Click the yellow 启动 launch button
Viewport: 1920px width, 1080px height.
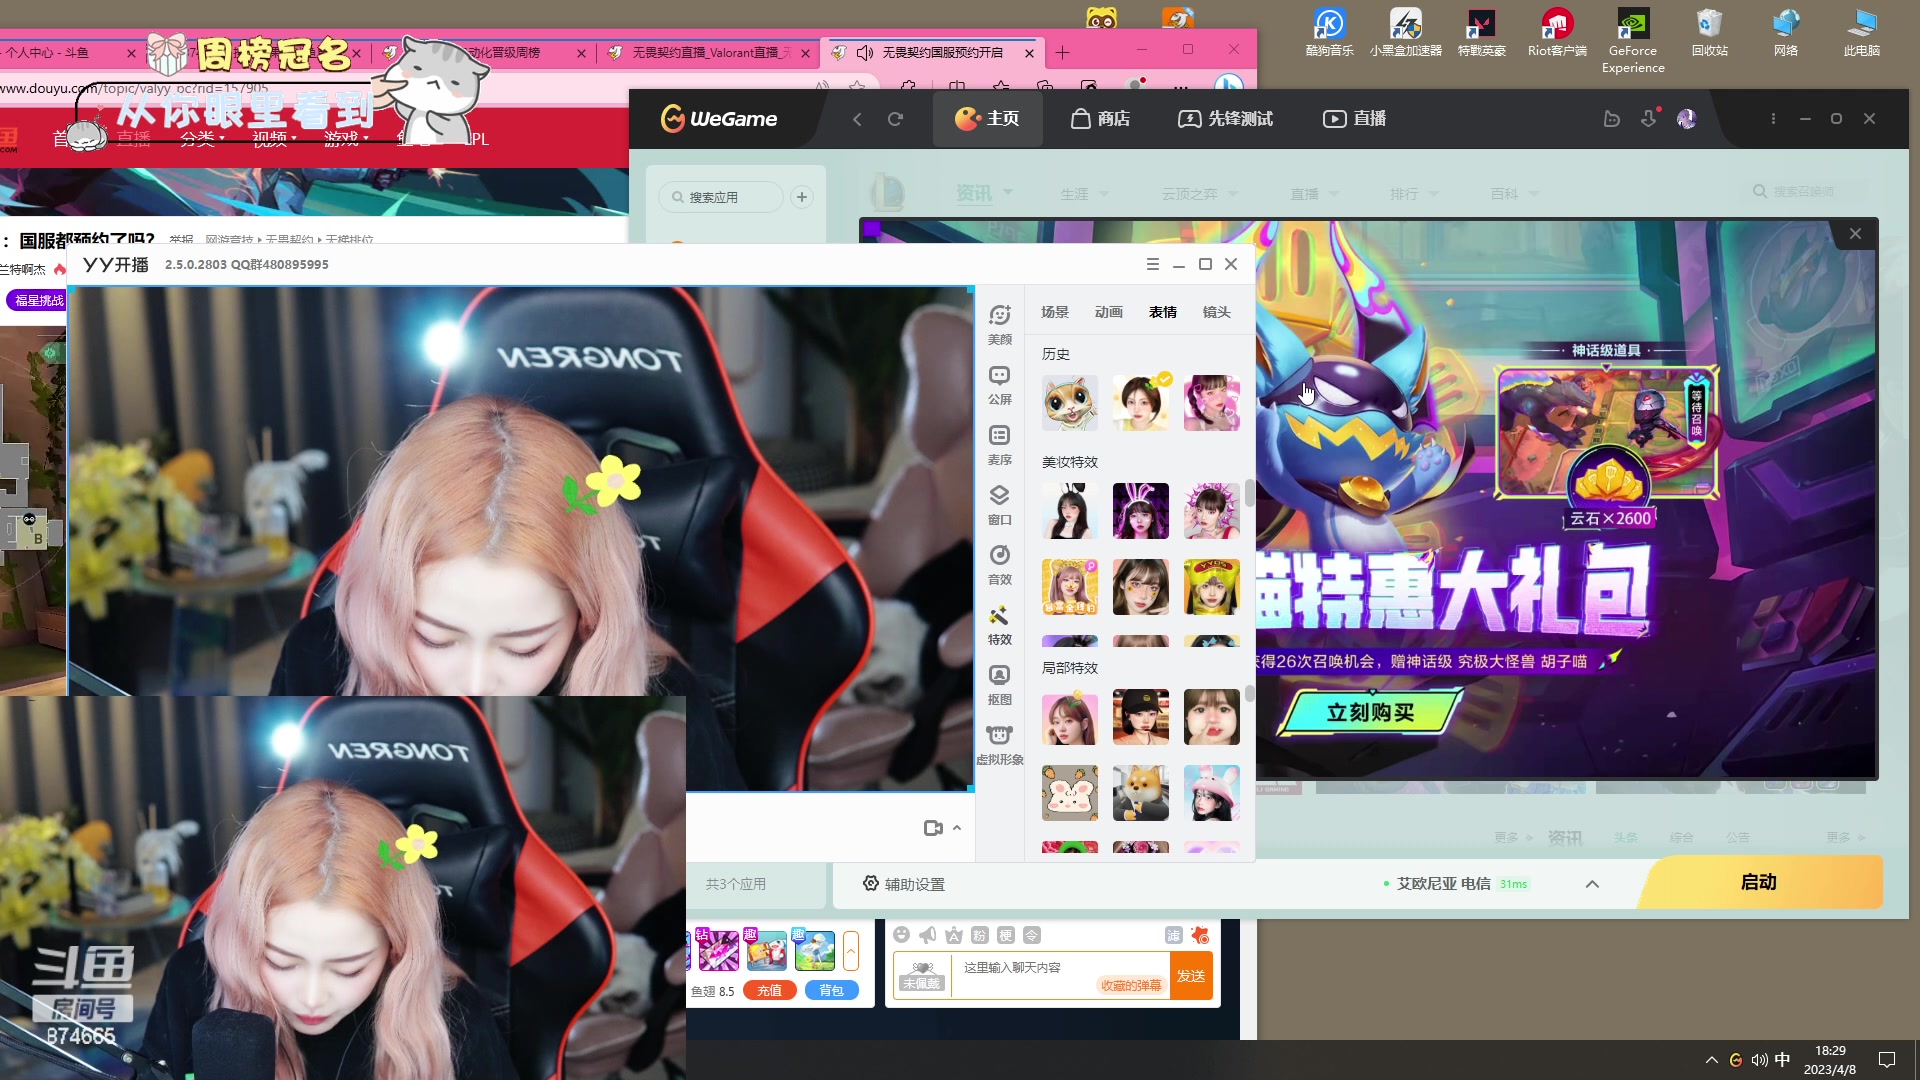coord(1759,882)
